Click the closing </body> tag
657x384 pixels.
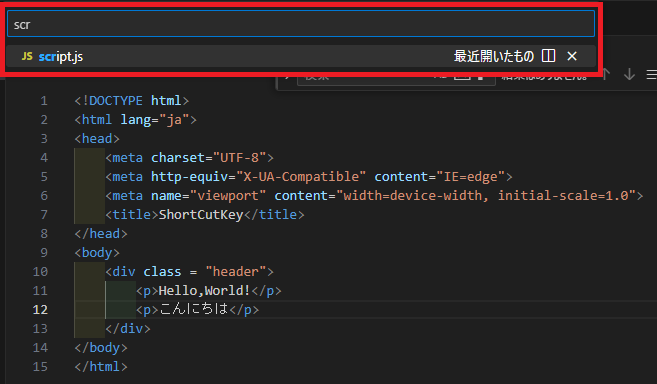point(101,348)
